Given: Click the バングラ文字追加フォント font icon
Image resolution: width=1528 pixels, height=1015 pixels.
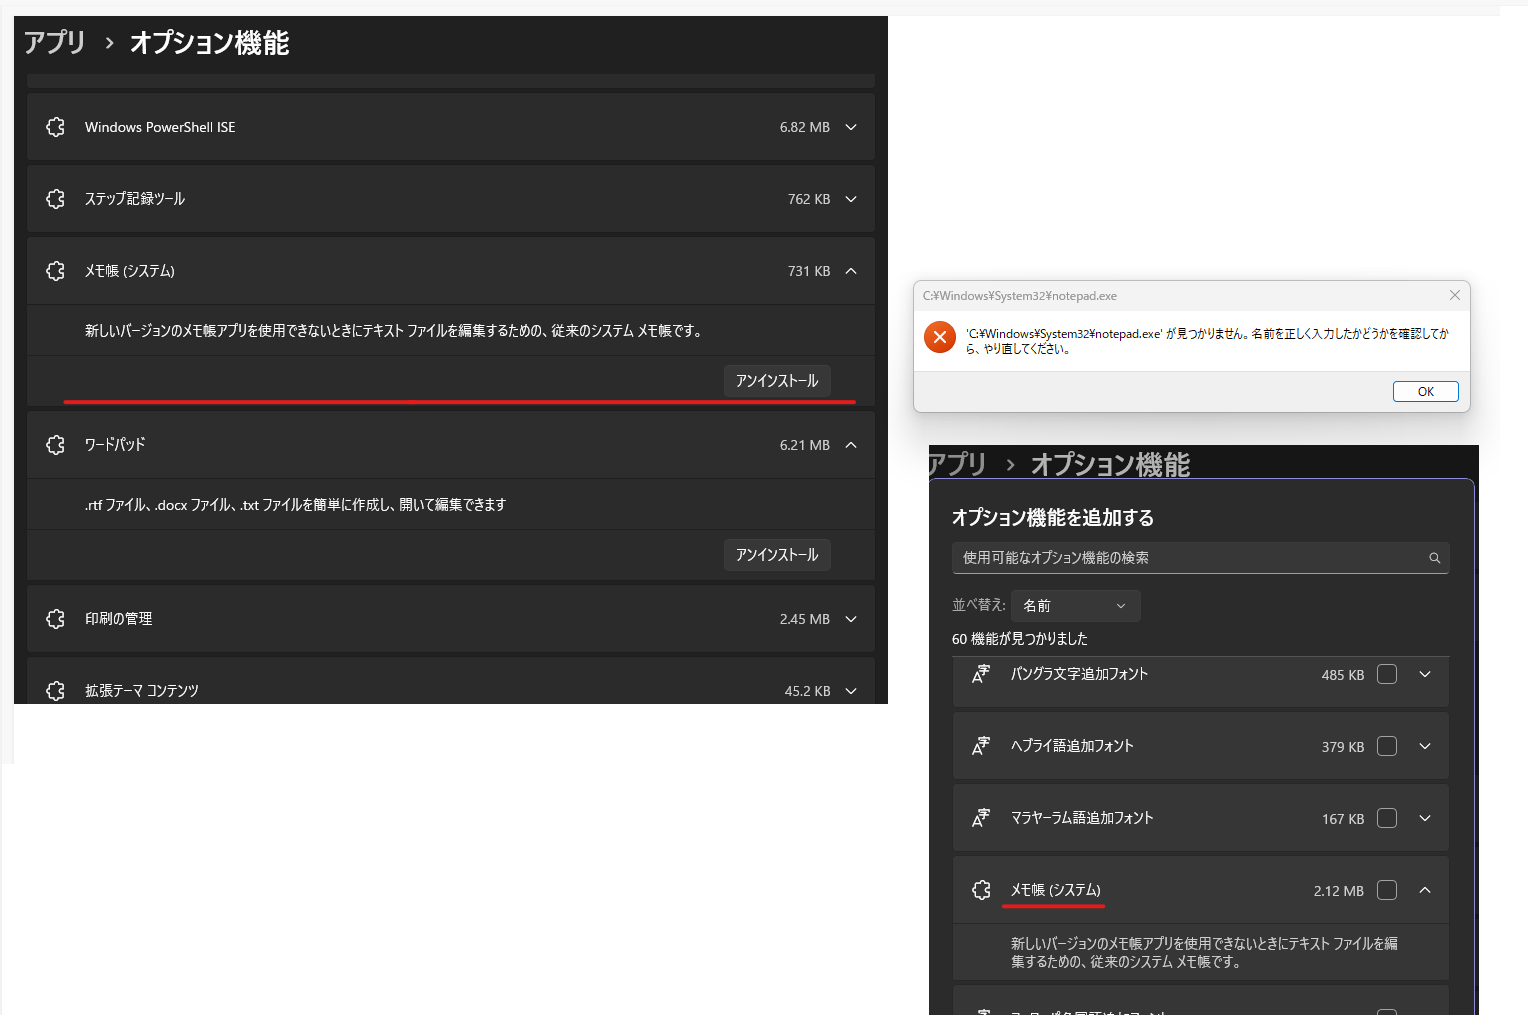Looking at the screenshot, I should tap(981, 674).
